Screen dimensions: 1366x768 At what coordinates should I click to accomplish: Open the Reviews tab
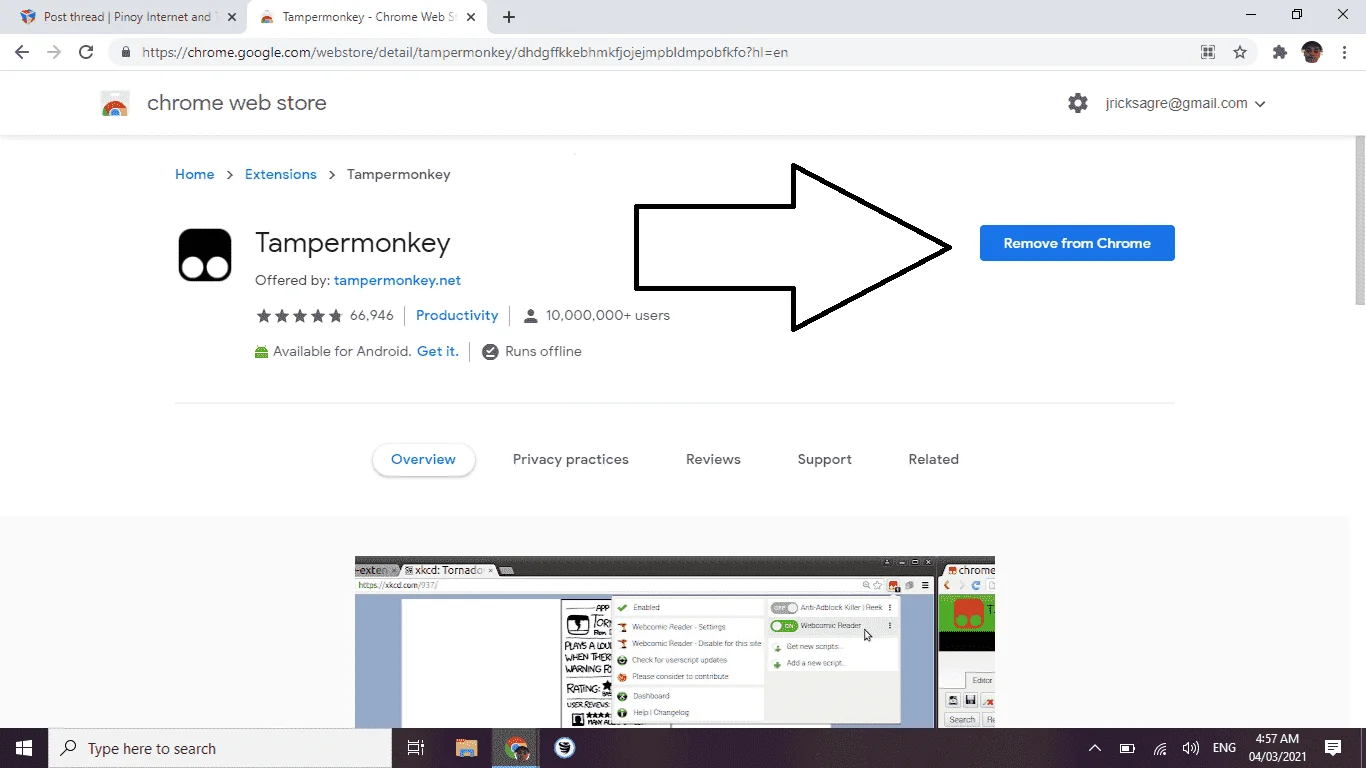pyautogui.click(x=713, y=460)
